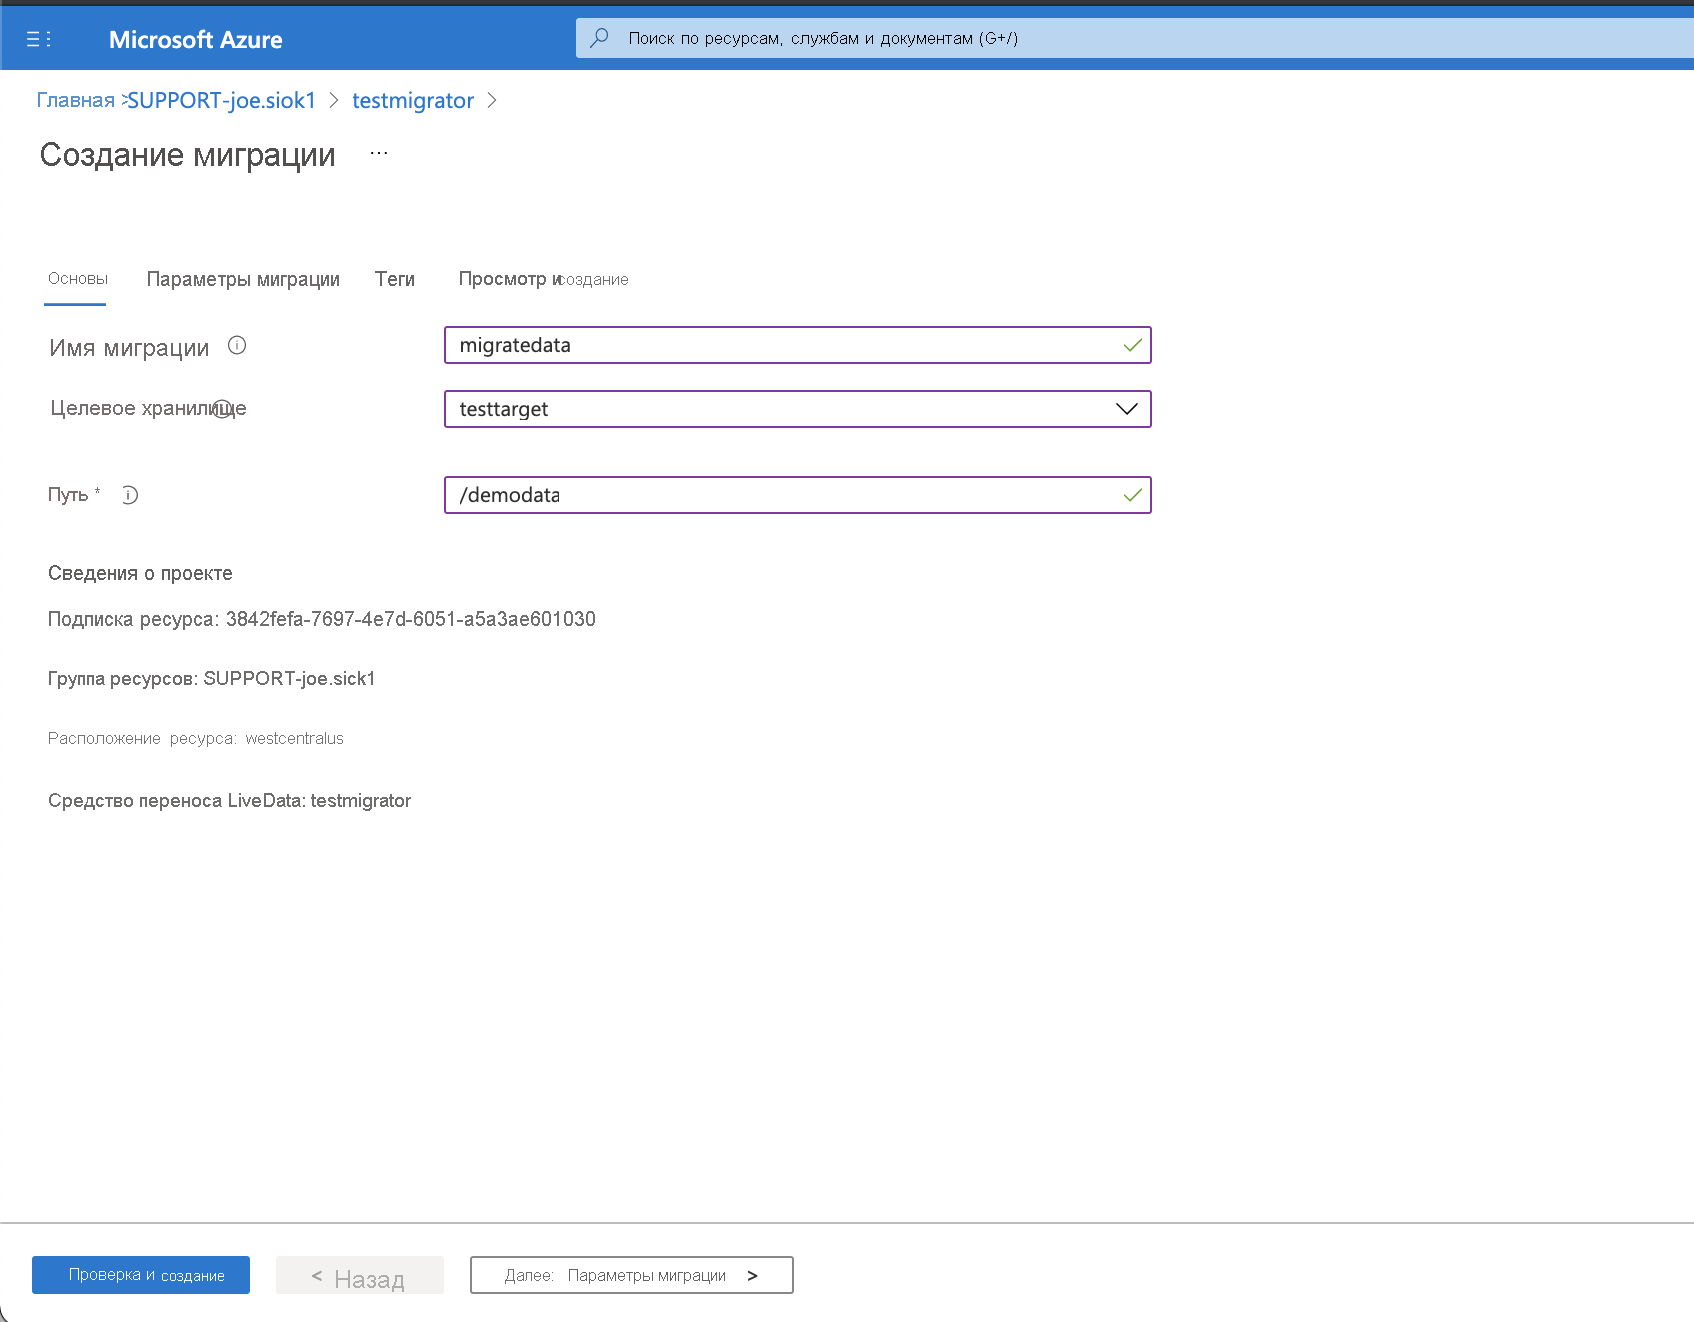Image resolution: width=1694 pixels, height=1322 pixels.
Task: Click the green checkmark in migration name field
Action: pyautogui.click(x=1131, y=345)
